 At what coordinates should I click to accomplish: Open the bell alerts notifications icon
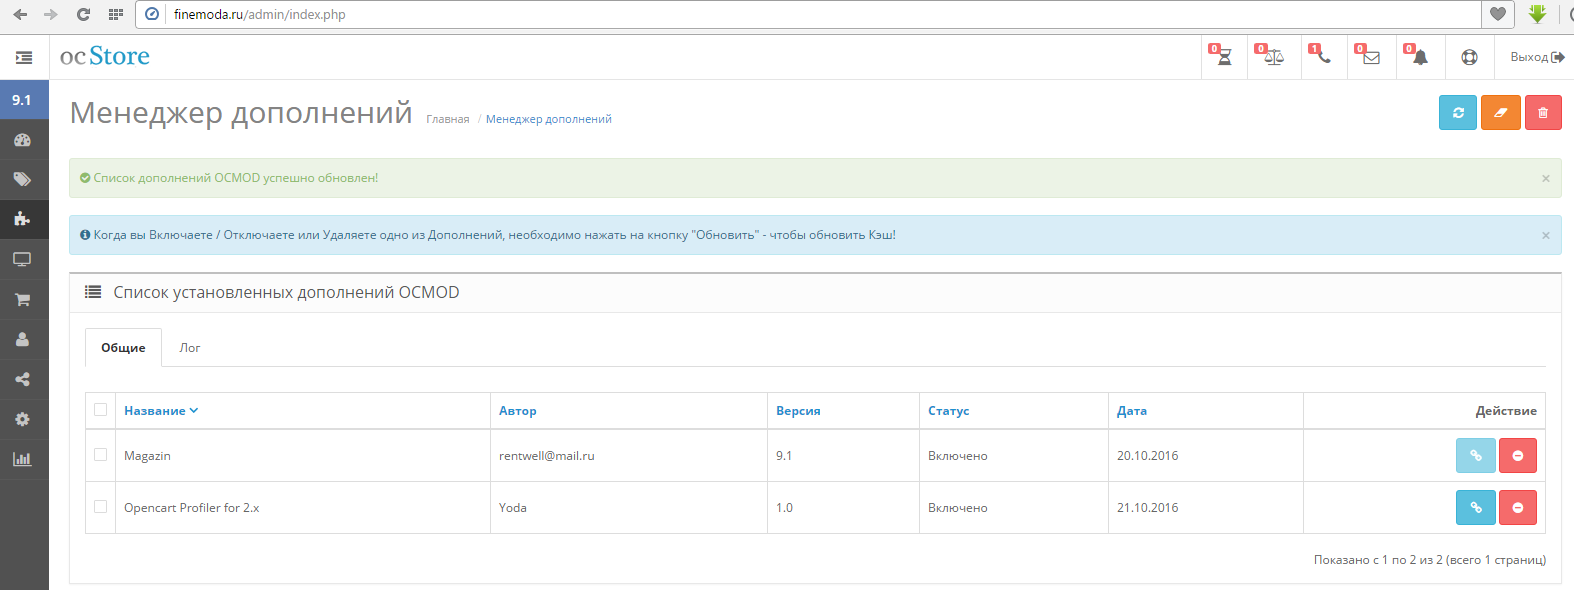pyautogui.click(x=1420, y=57)
